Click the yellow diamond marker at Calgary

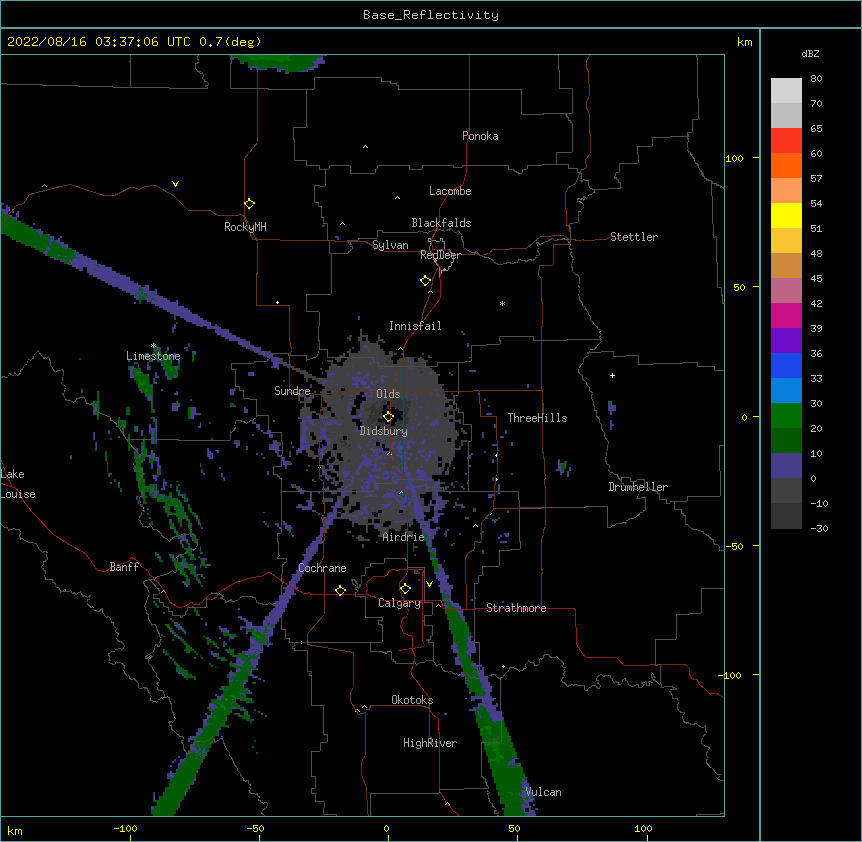(405, 589)
